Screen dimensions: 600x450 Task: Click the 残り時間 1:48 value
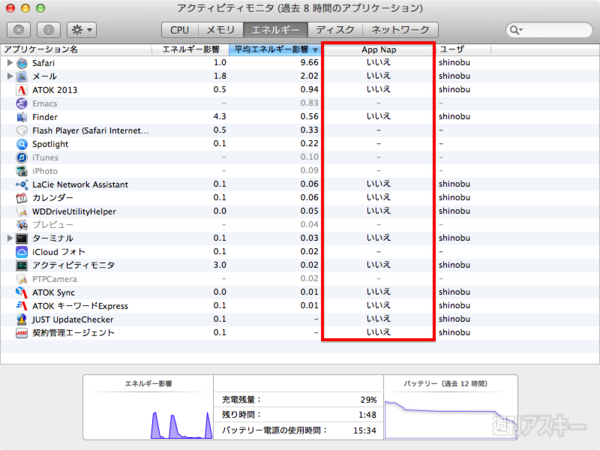[367, 415]
